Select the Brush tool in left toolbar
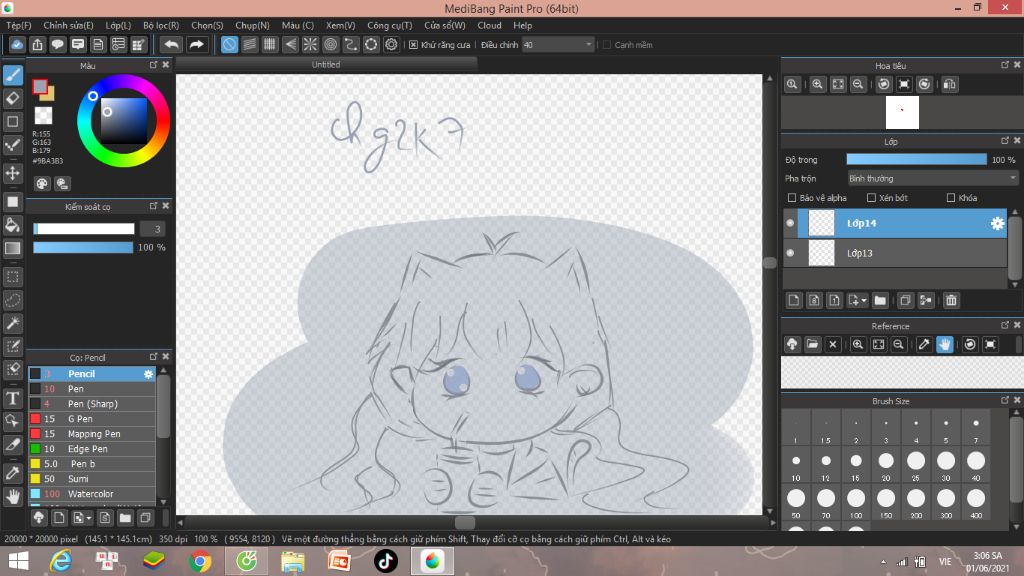This screenshot has height=576, width=1024. (x=13, y=75)
